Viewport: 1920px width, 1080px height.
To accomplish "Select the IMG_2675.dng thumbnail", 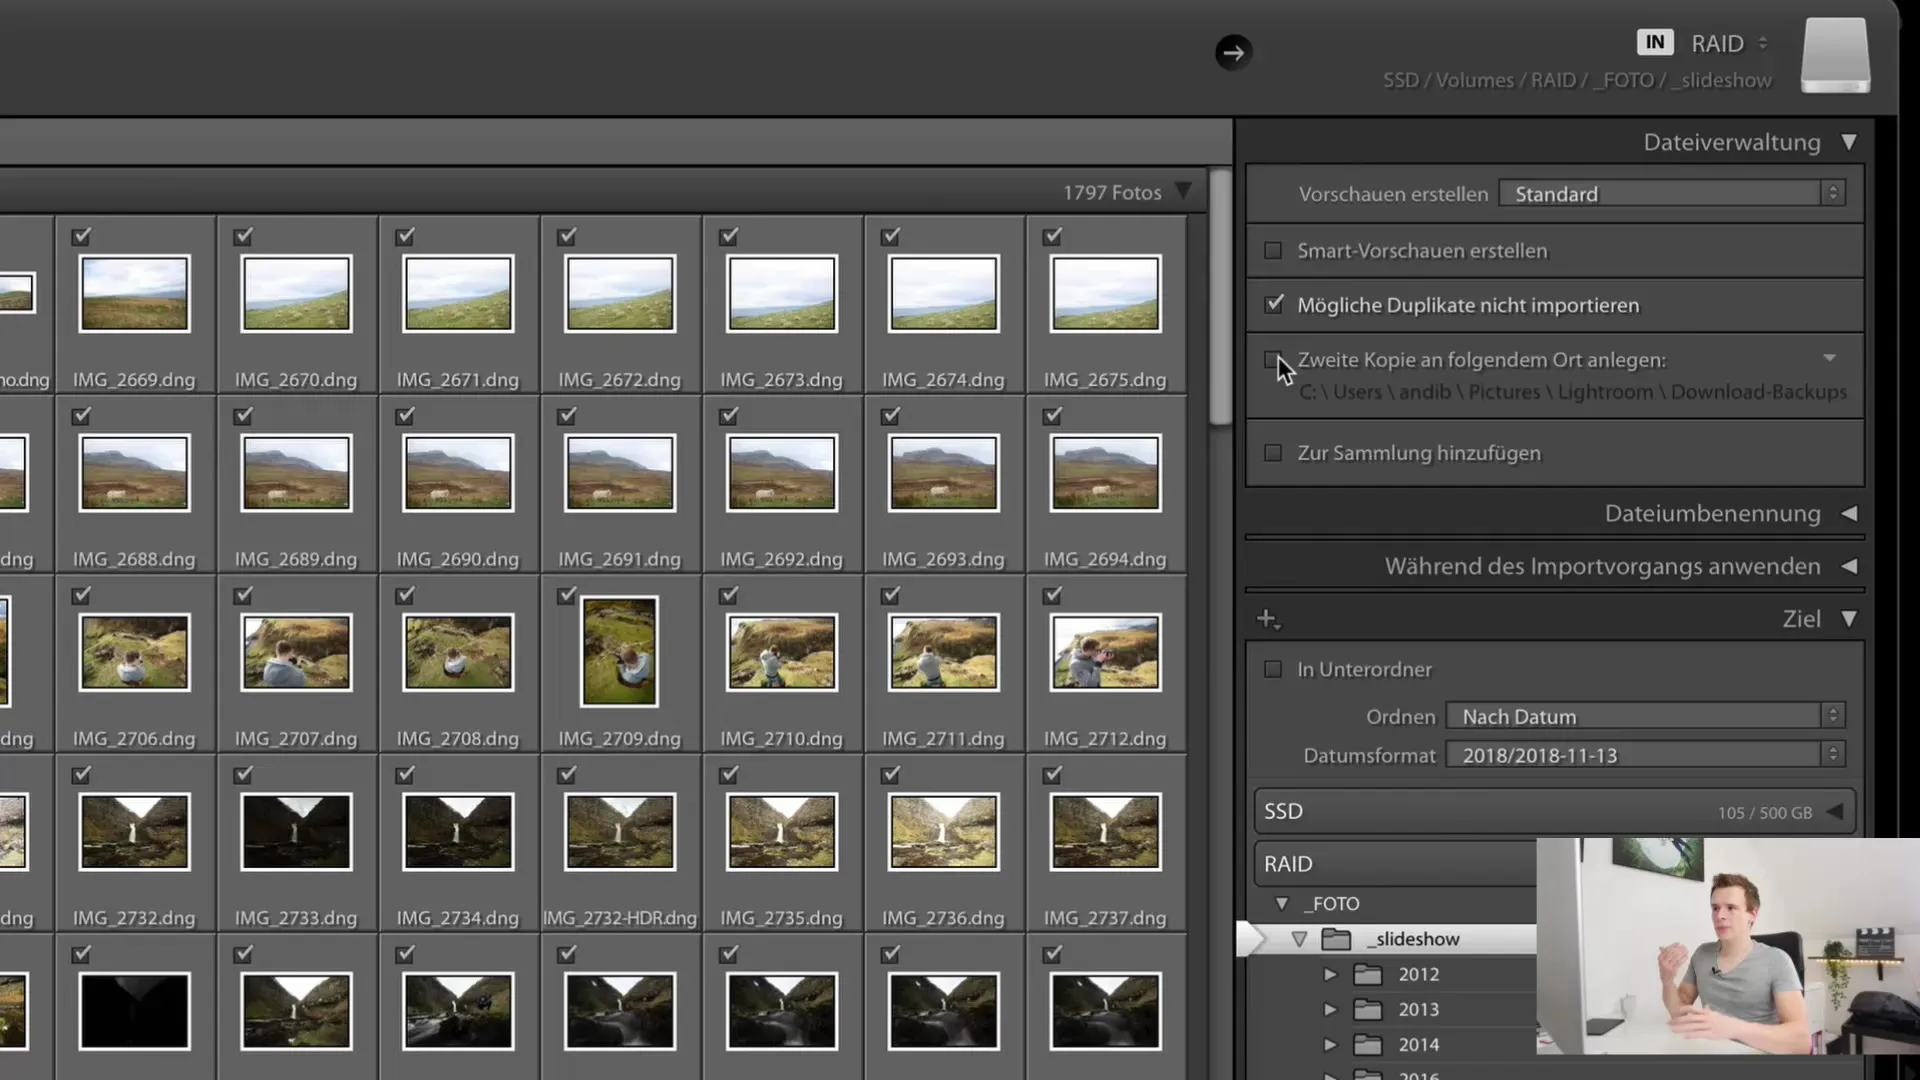I will [1105, 293].
